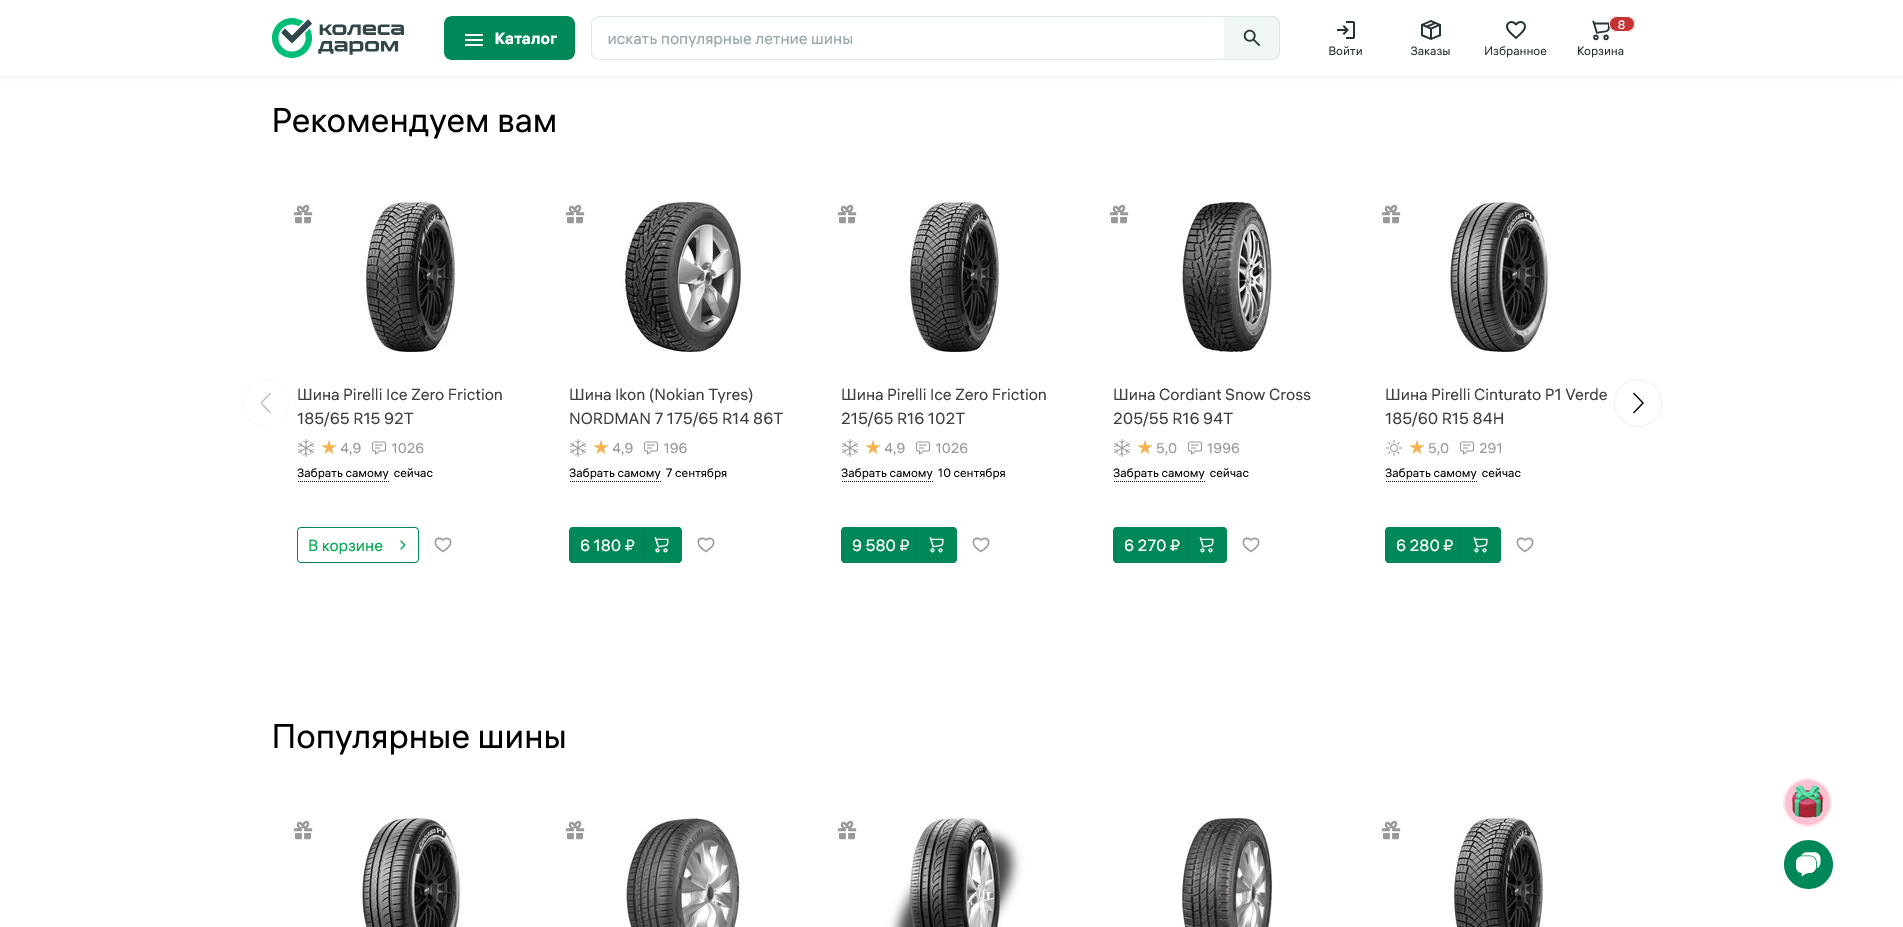Image resolution: width=1903 pixels, height=927 pixels.
Task: Add Pirelli Cinturato P1 Verde to favorites
Action: coord(1525,545)
